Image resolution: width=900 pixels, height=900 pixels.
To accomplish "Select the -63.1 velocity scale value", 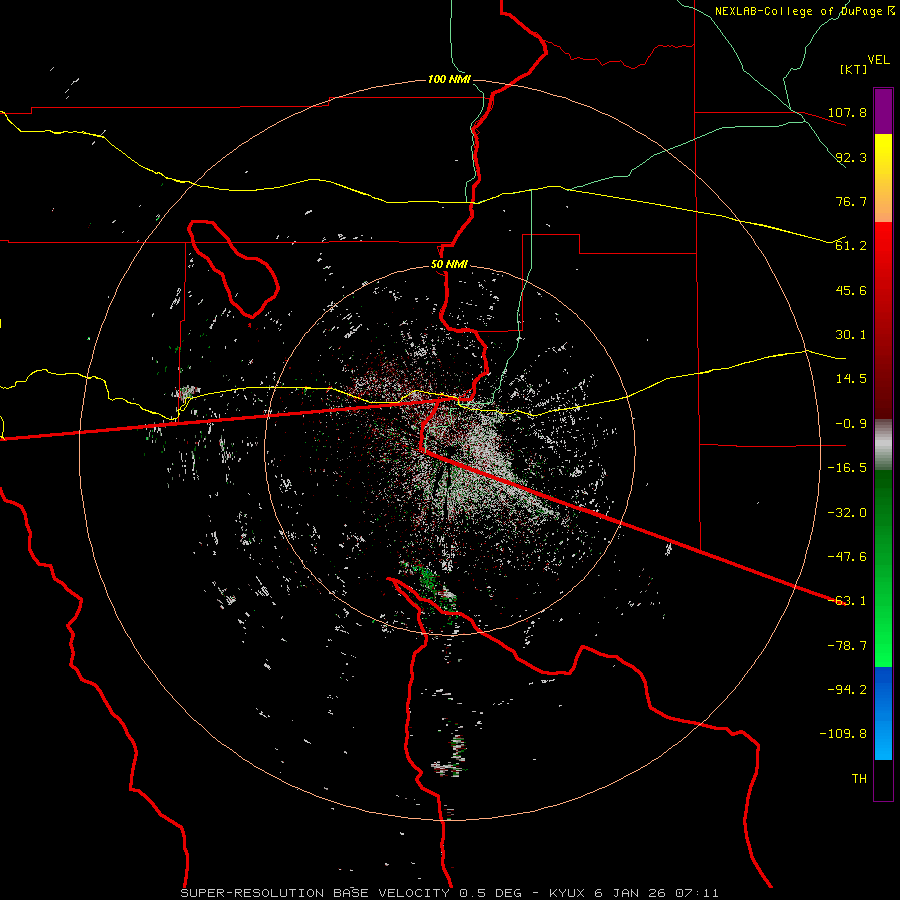I will [847, 601].
